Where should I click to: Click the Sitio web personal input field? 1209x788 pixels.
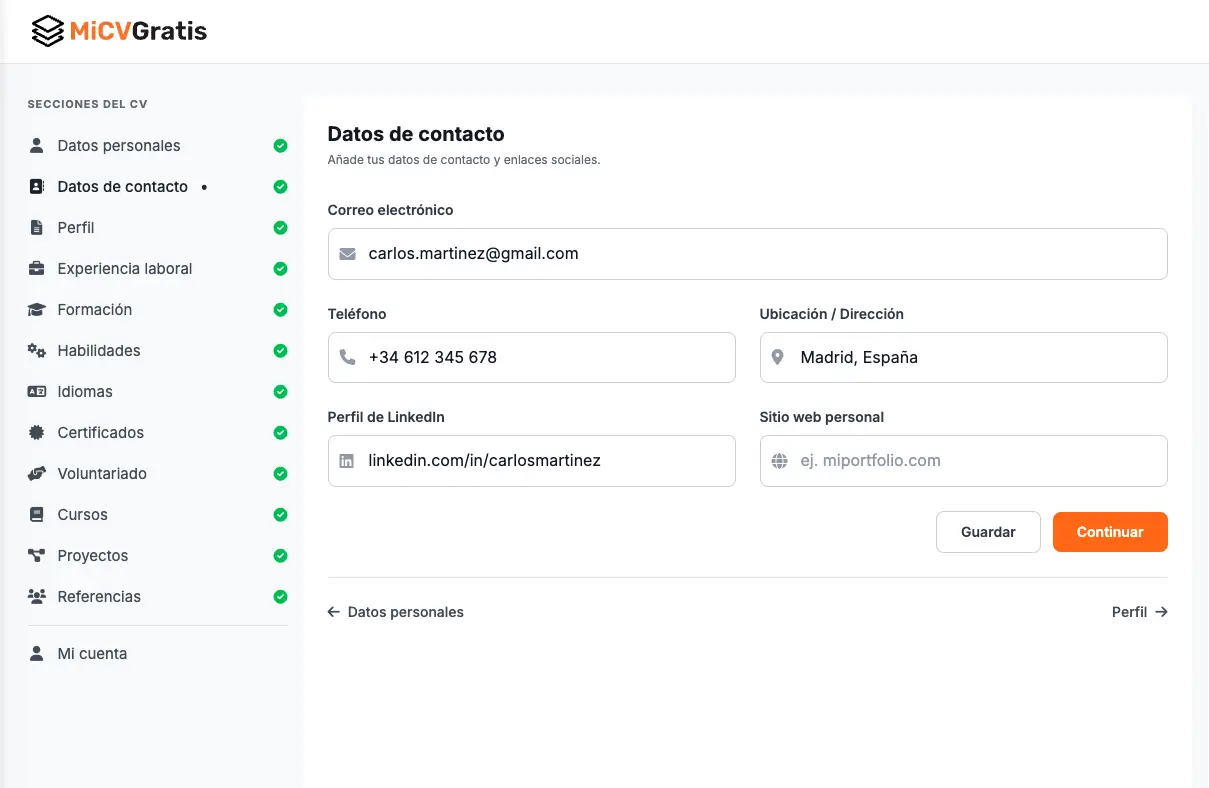(963, 460)
